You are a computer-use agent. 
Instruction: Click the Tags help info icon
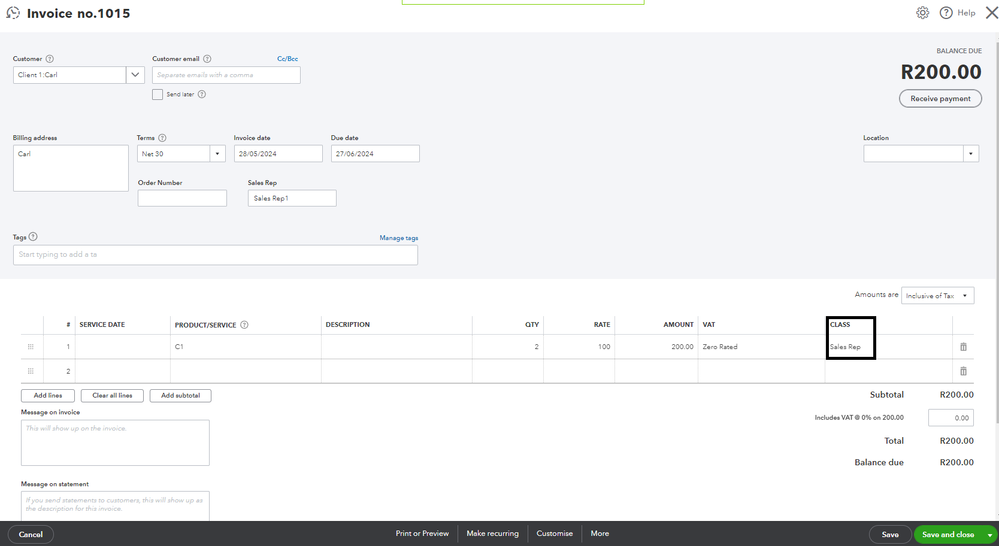[33, 236]
